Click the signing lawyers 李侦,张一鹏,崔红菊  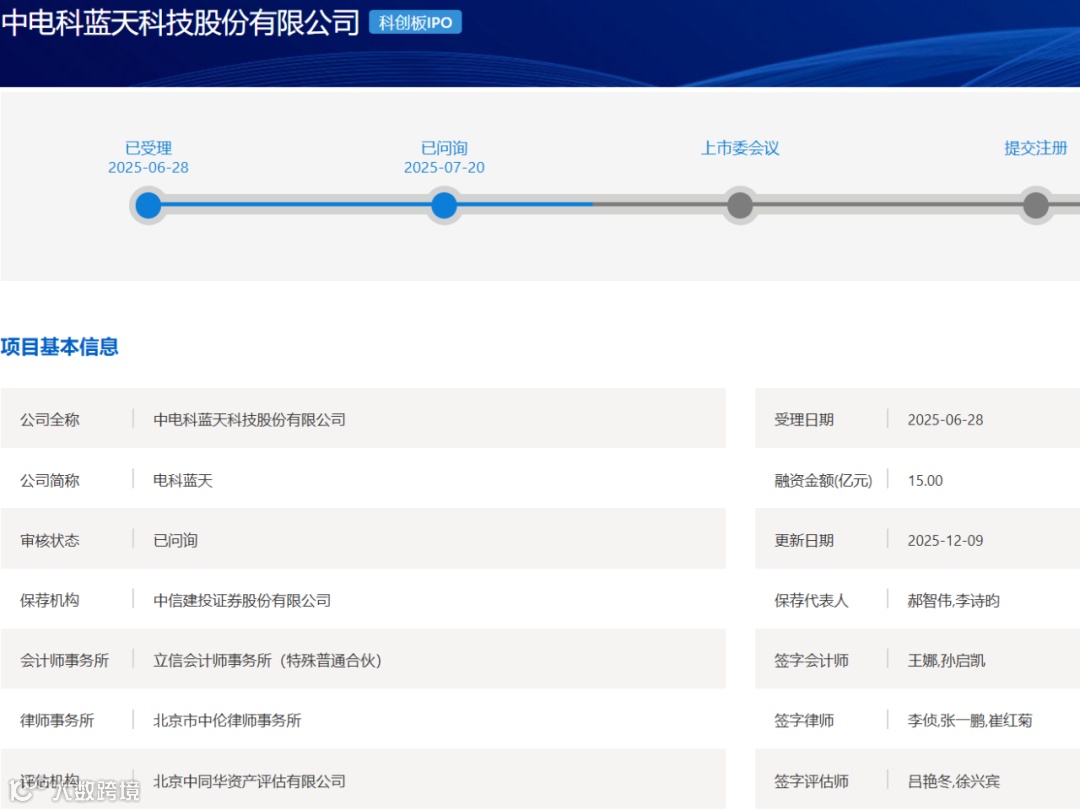pyautogui.click(x=970, y=720)
